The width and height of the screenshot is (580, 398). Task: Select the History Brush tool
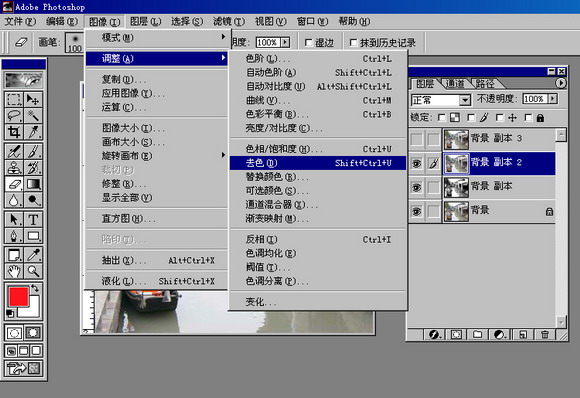[33, 168]
